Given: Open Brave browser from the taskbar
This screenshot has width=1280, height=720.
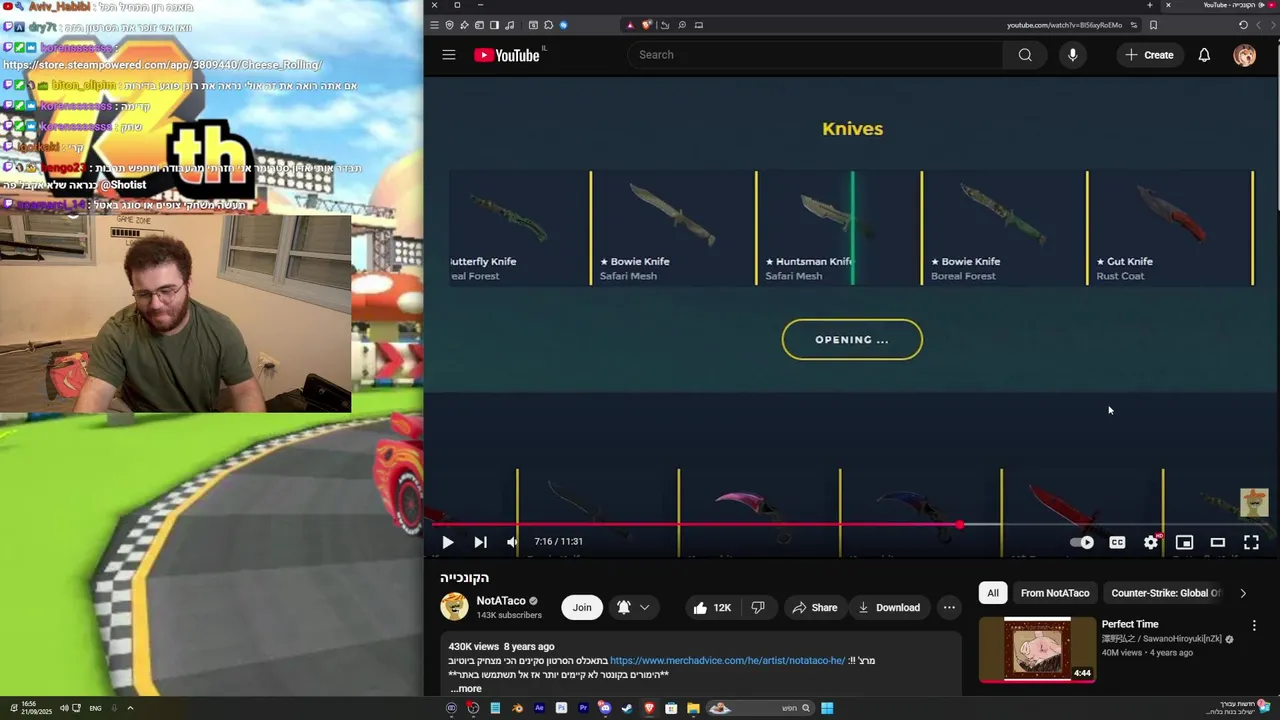Looking at the screenshot, I should (x=649, y=708).
